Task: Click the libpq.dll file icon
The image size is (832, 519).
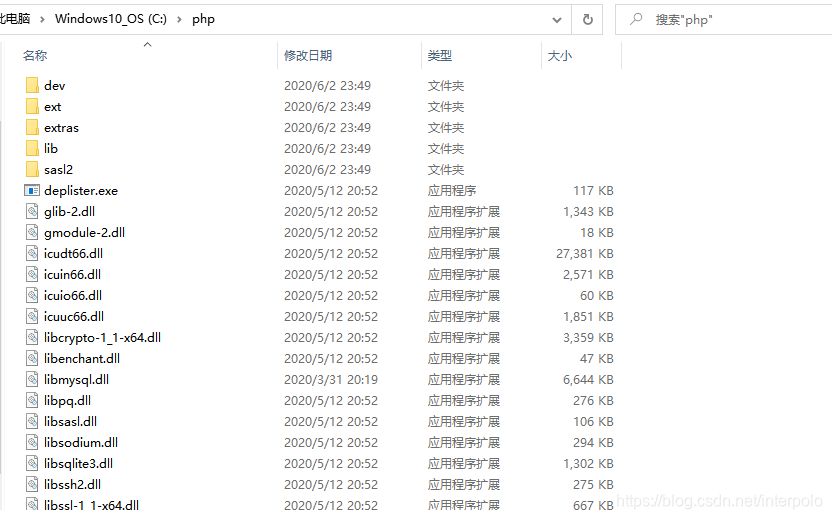Action: point(32,401)
